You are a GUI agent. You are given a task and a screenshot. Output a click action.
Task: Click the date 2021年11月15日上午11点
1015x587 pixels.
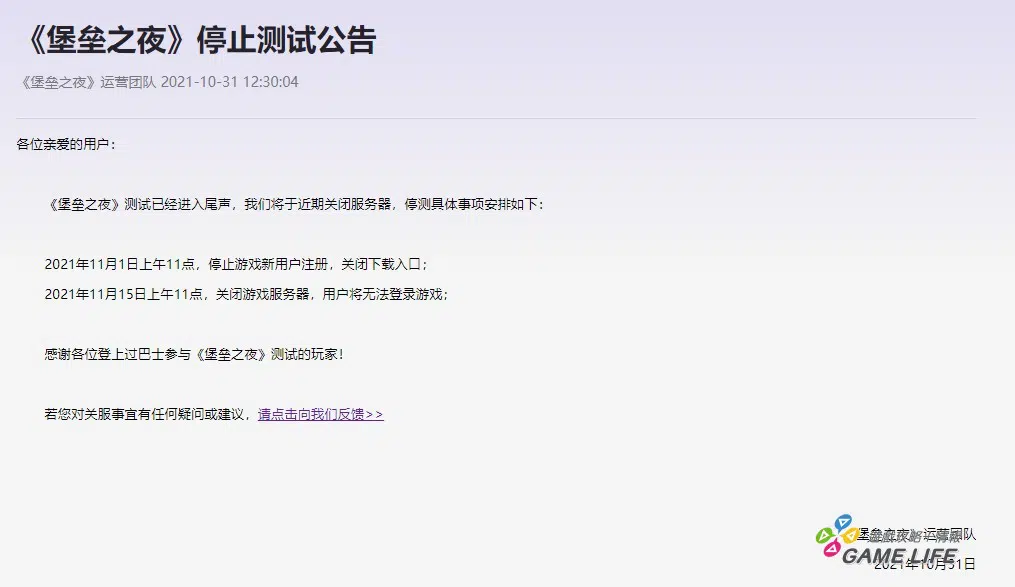point(124,294)
